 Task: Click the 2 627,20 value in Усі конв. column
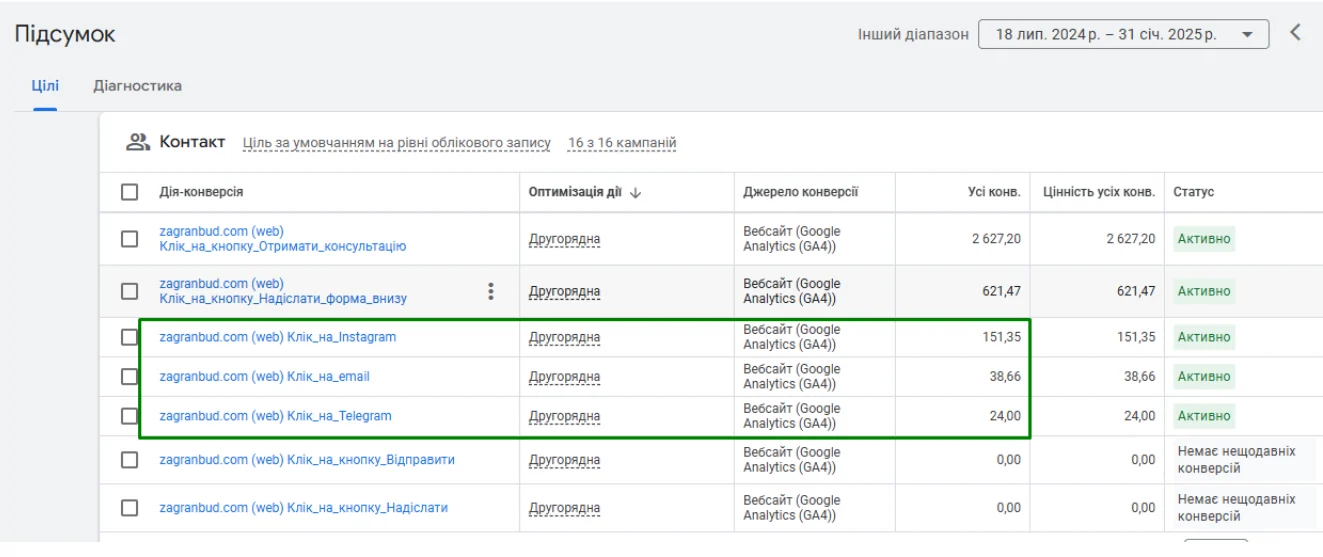pos(996,239)
